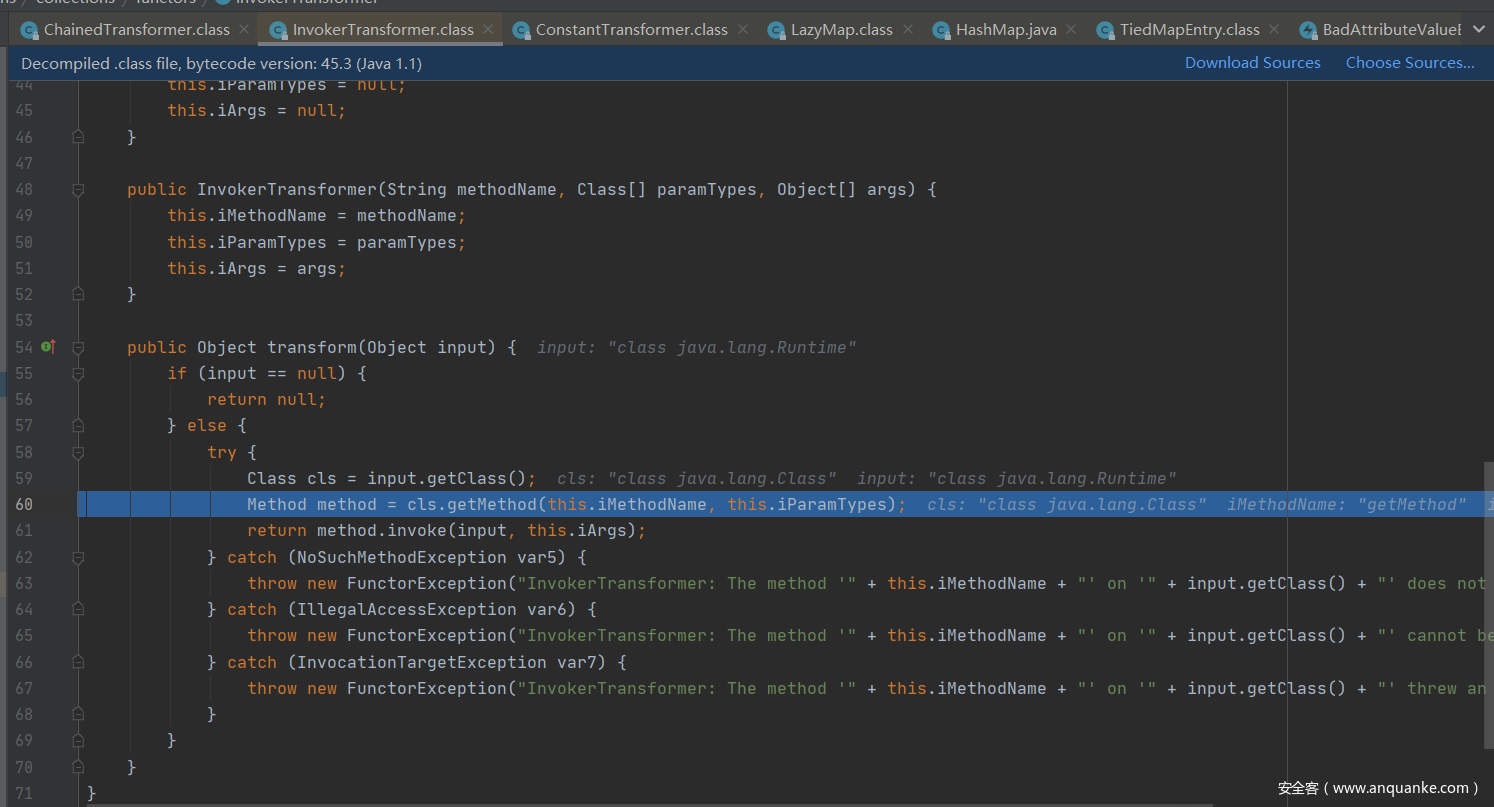Click the Download Sources link
The width and height of the screenshot is (1494, 807).
(1252, 63)
